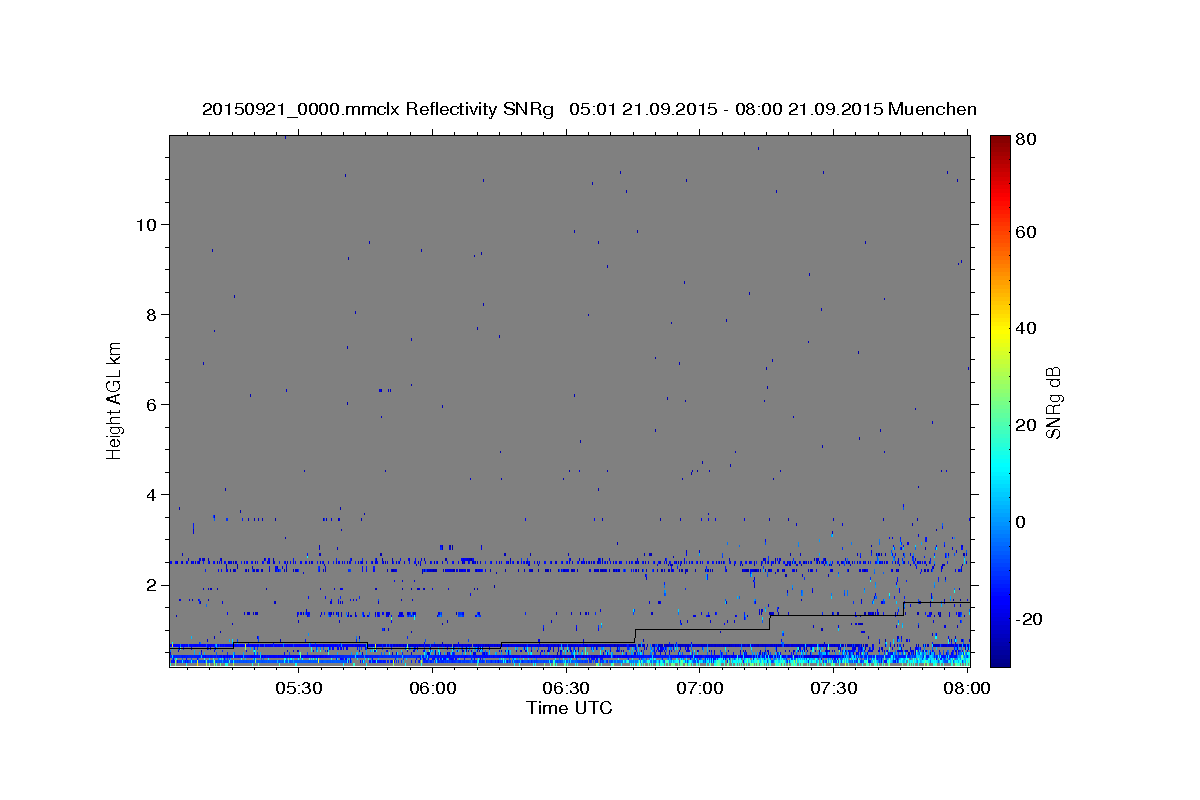Screen dimensions: 1200x800
Task: Click the colorbar value 40
Action: [1026, 328]
